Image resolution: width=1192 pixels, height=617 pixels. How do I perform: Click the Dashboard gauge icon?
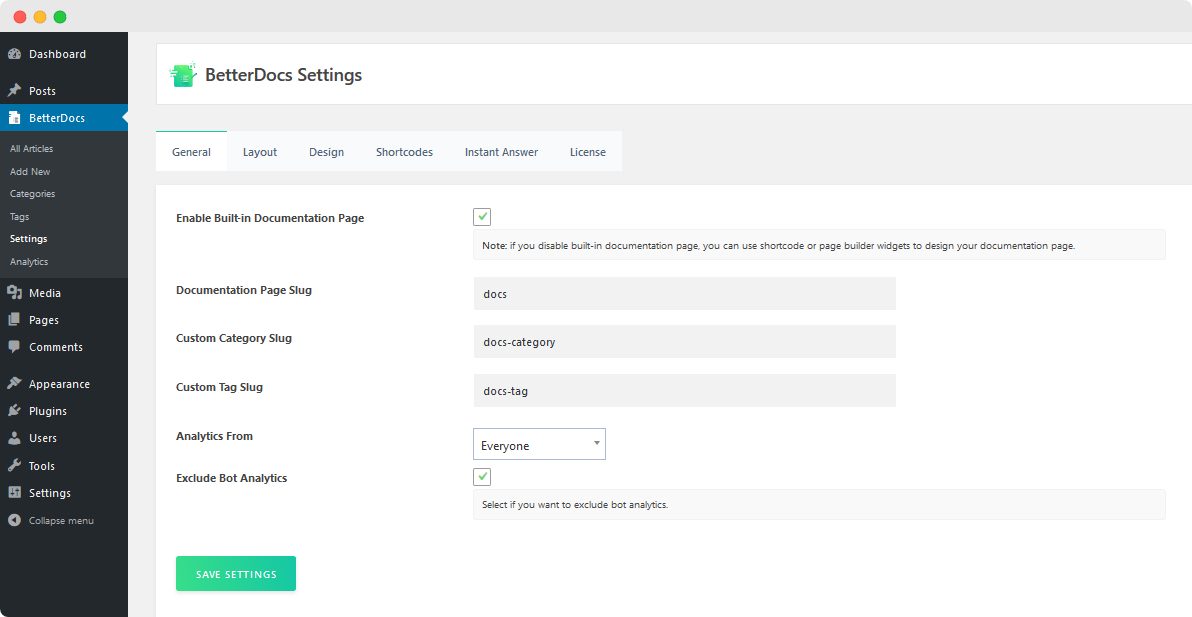[14, 54]
